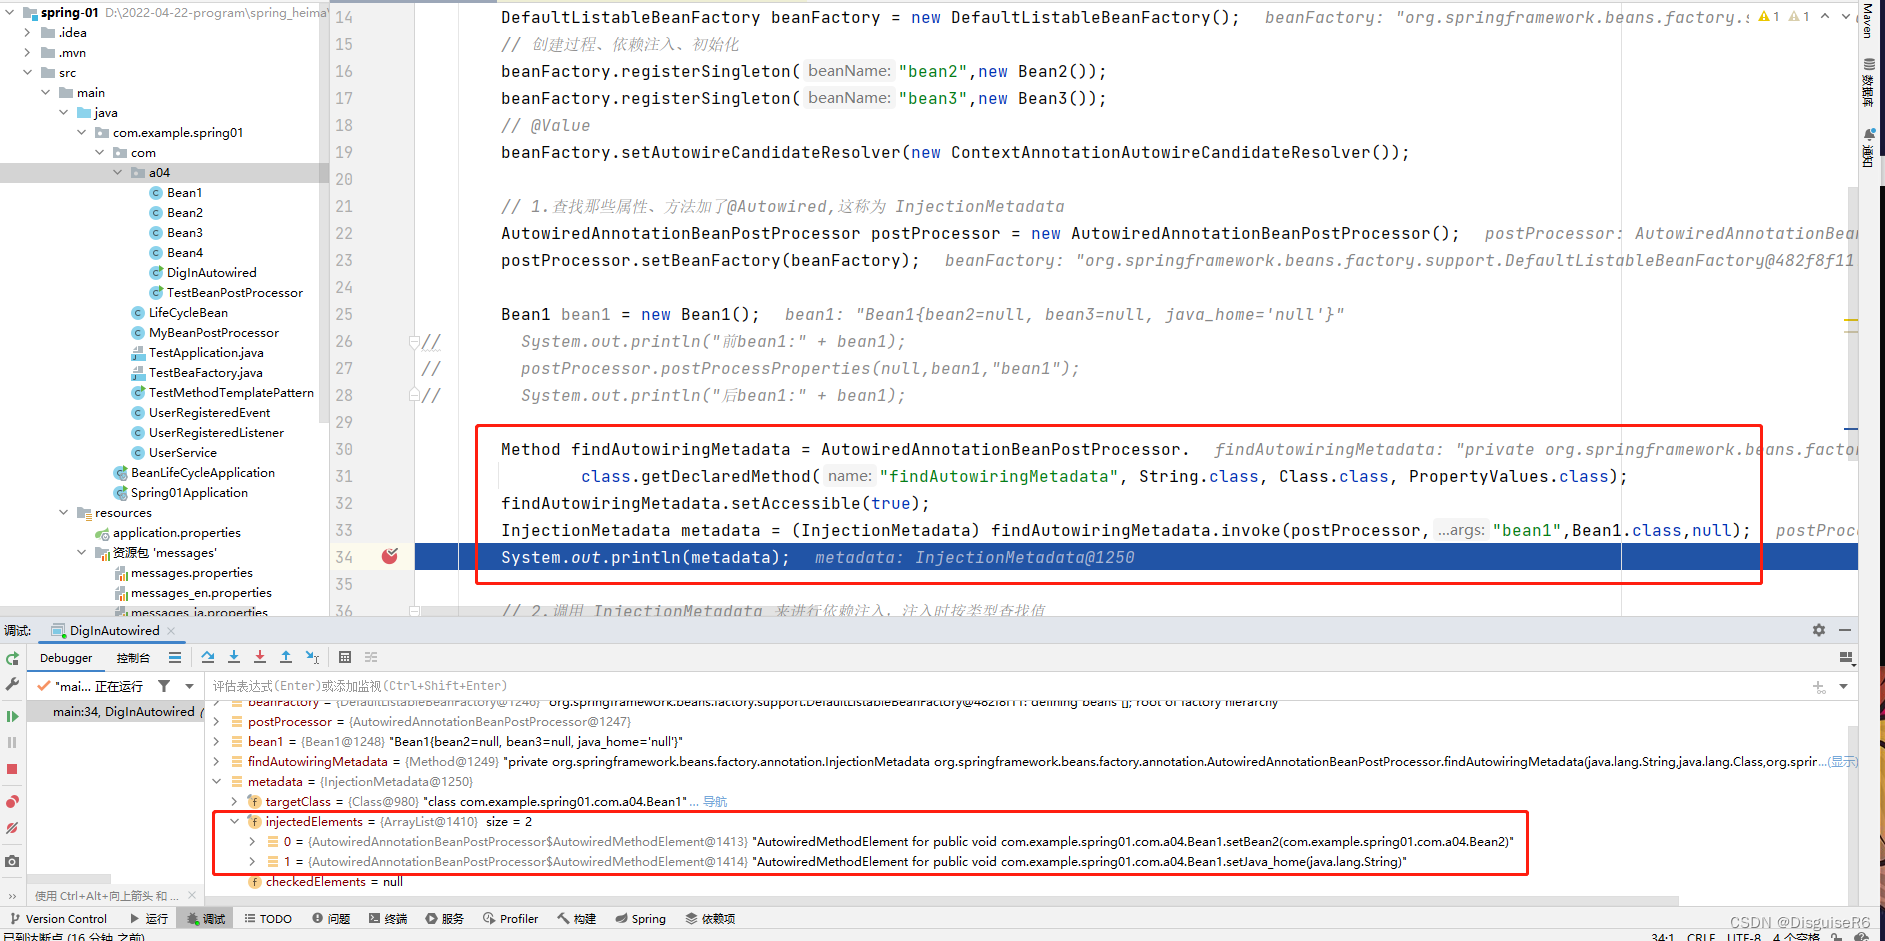Viewport: 1885px width, 941px height.
Task: Open the Bean1 class file
Action: pos(176,193)
